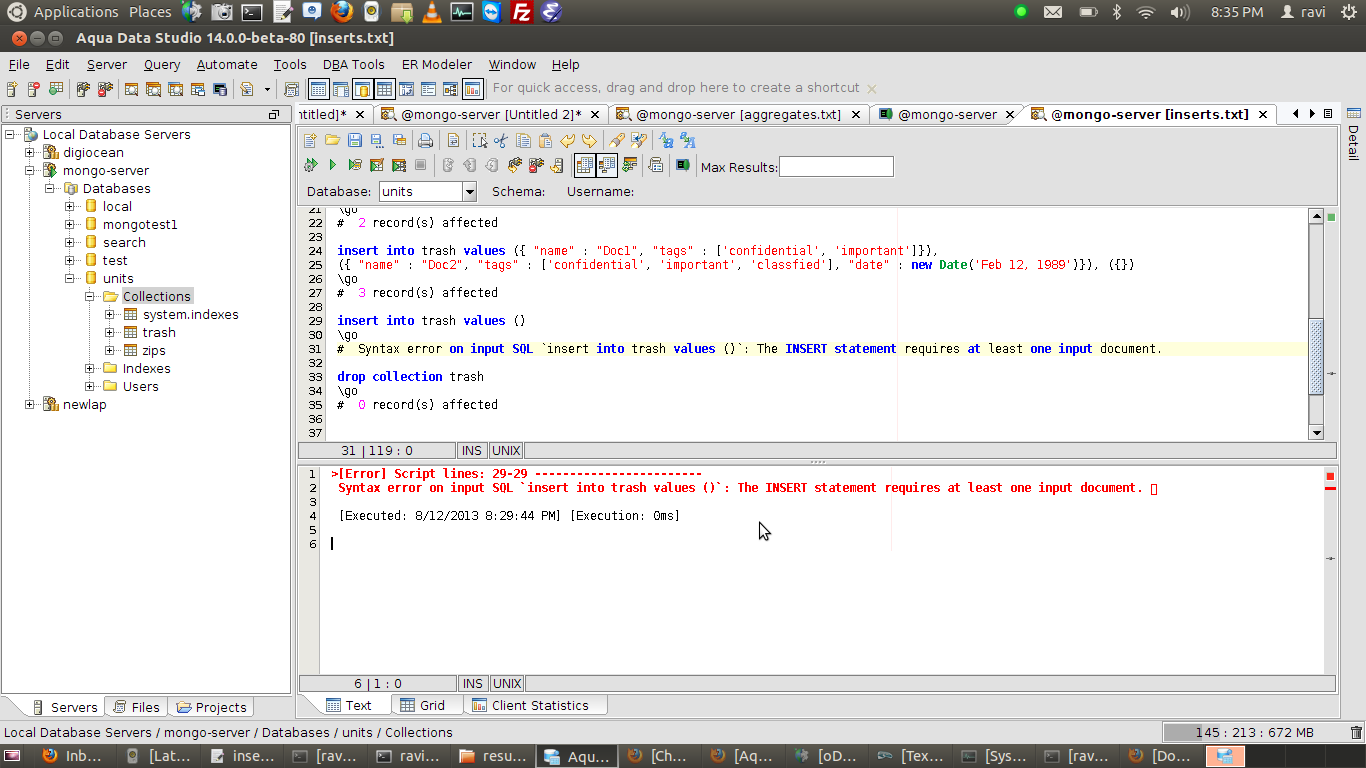Viewport: 1366px width, 768px height.
Task: Expand the newlap server node
Action: click(x=30, y=405)
